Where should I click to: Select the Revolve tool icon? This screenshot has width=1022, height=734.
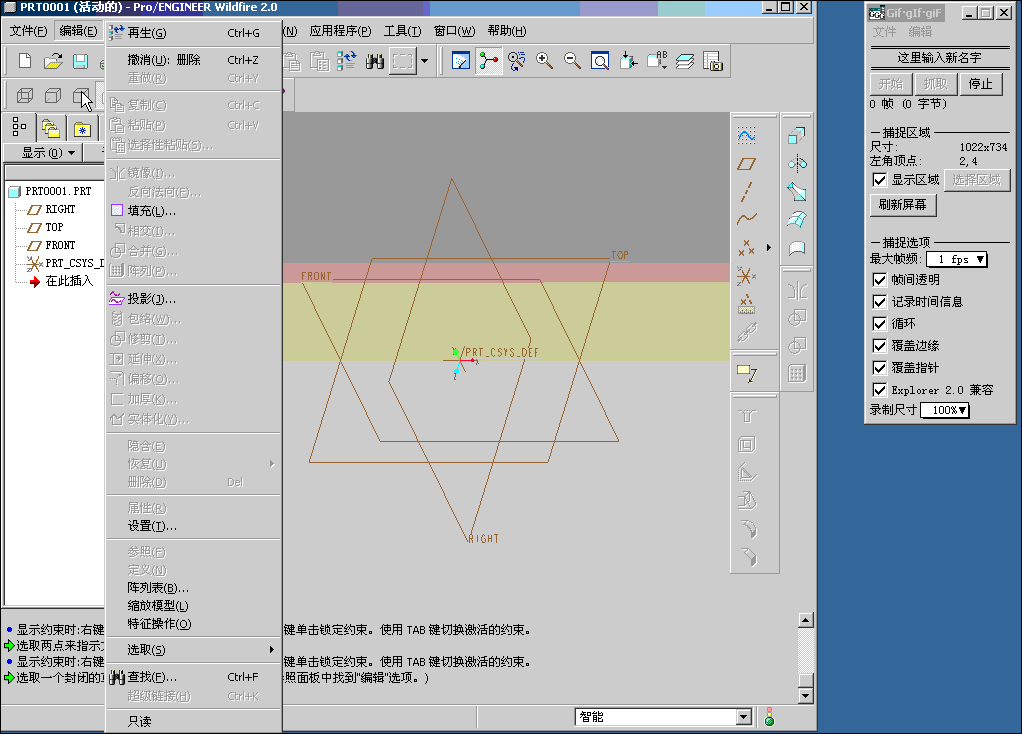pos(796,164)
